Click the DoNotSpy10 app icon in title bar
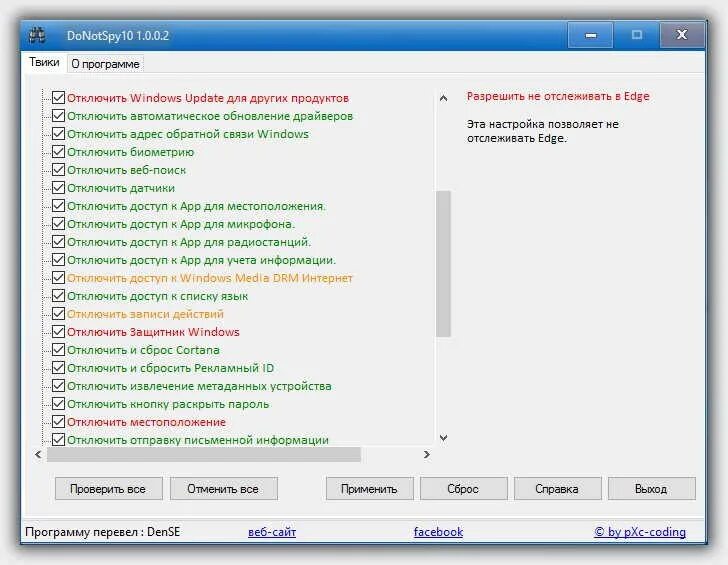The height and width of the screenshot is (565, 728). coord(37,35)
